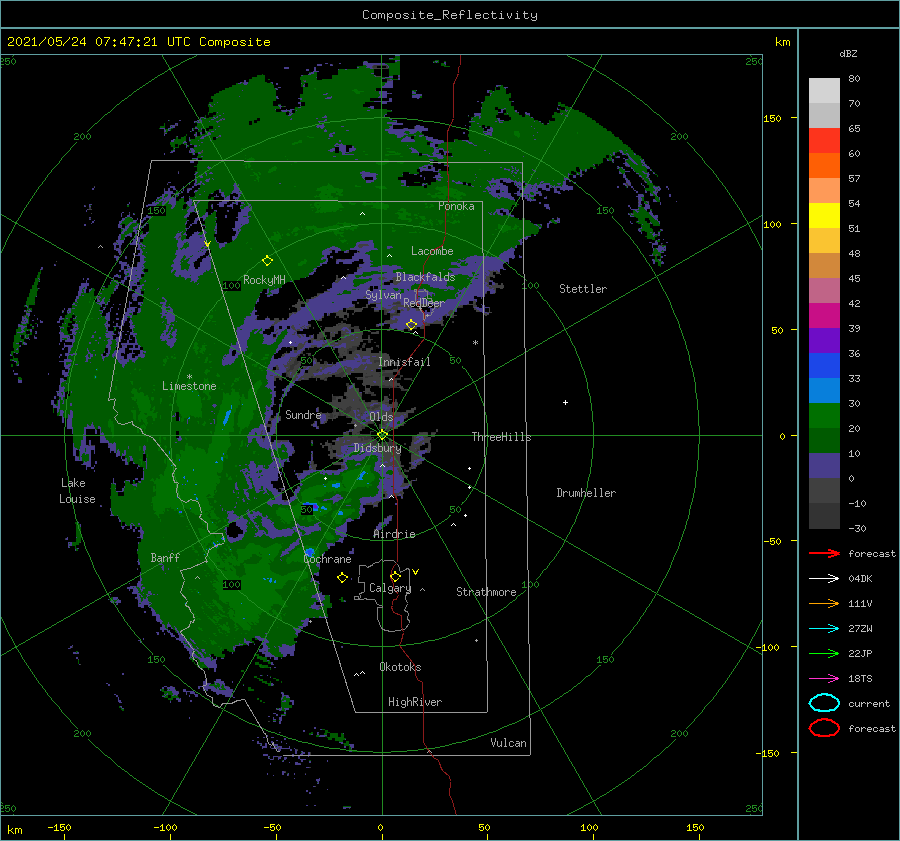The width and height of the screenshot is (900, 841).
Task: Click the RockyMH label
Action: (x=264, y=280)
